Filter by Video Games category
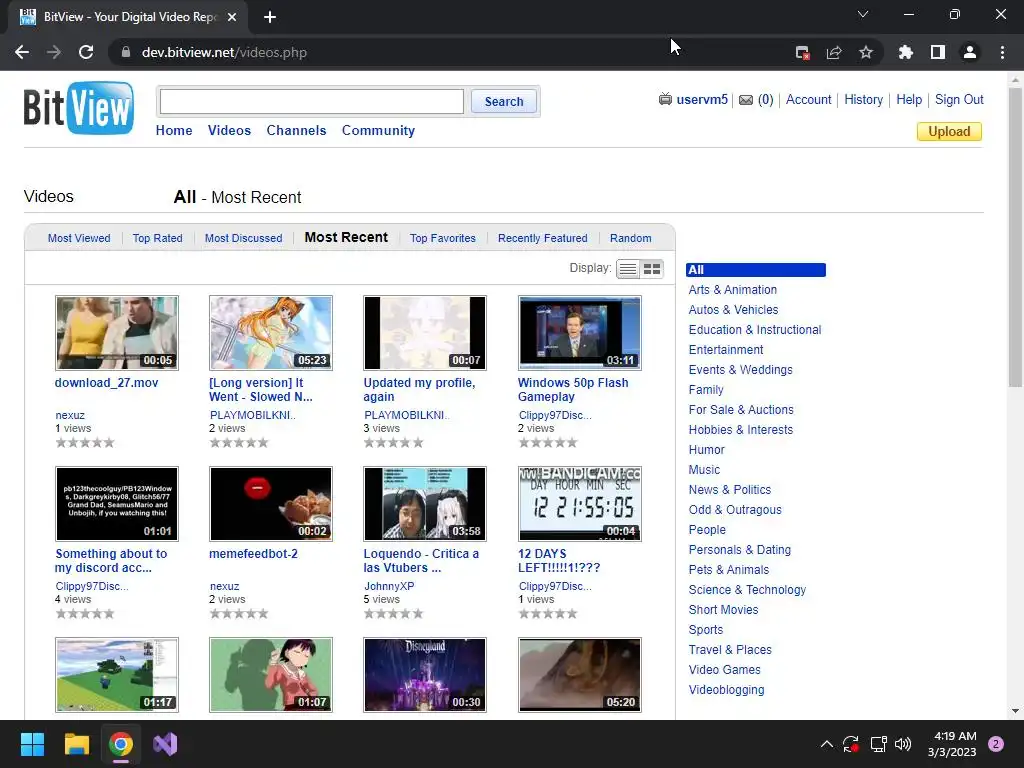The image size is (1024, 768). point(724,670)
